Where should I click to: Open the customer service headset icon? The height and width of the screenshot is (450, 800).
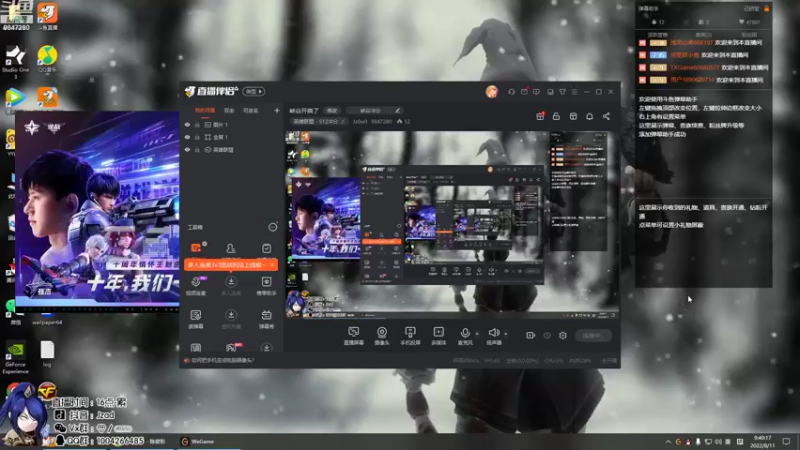511,92
